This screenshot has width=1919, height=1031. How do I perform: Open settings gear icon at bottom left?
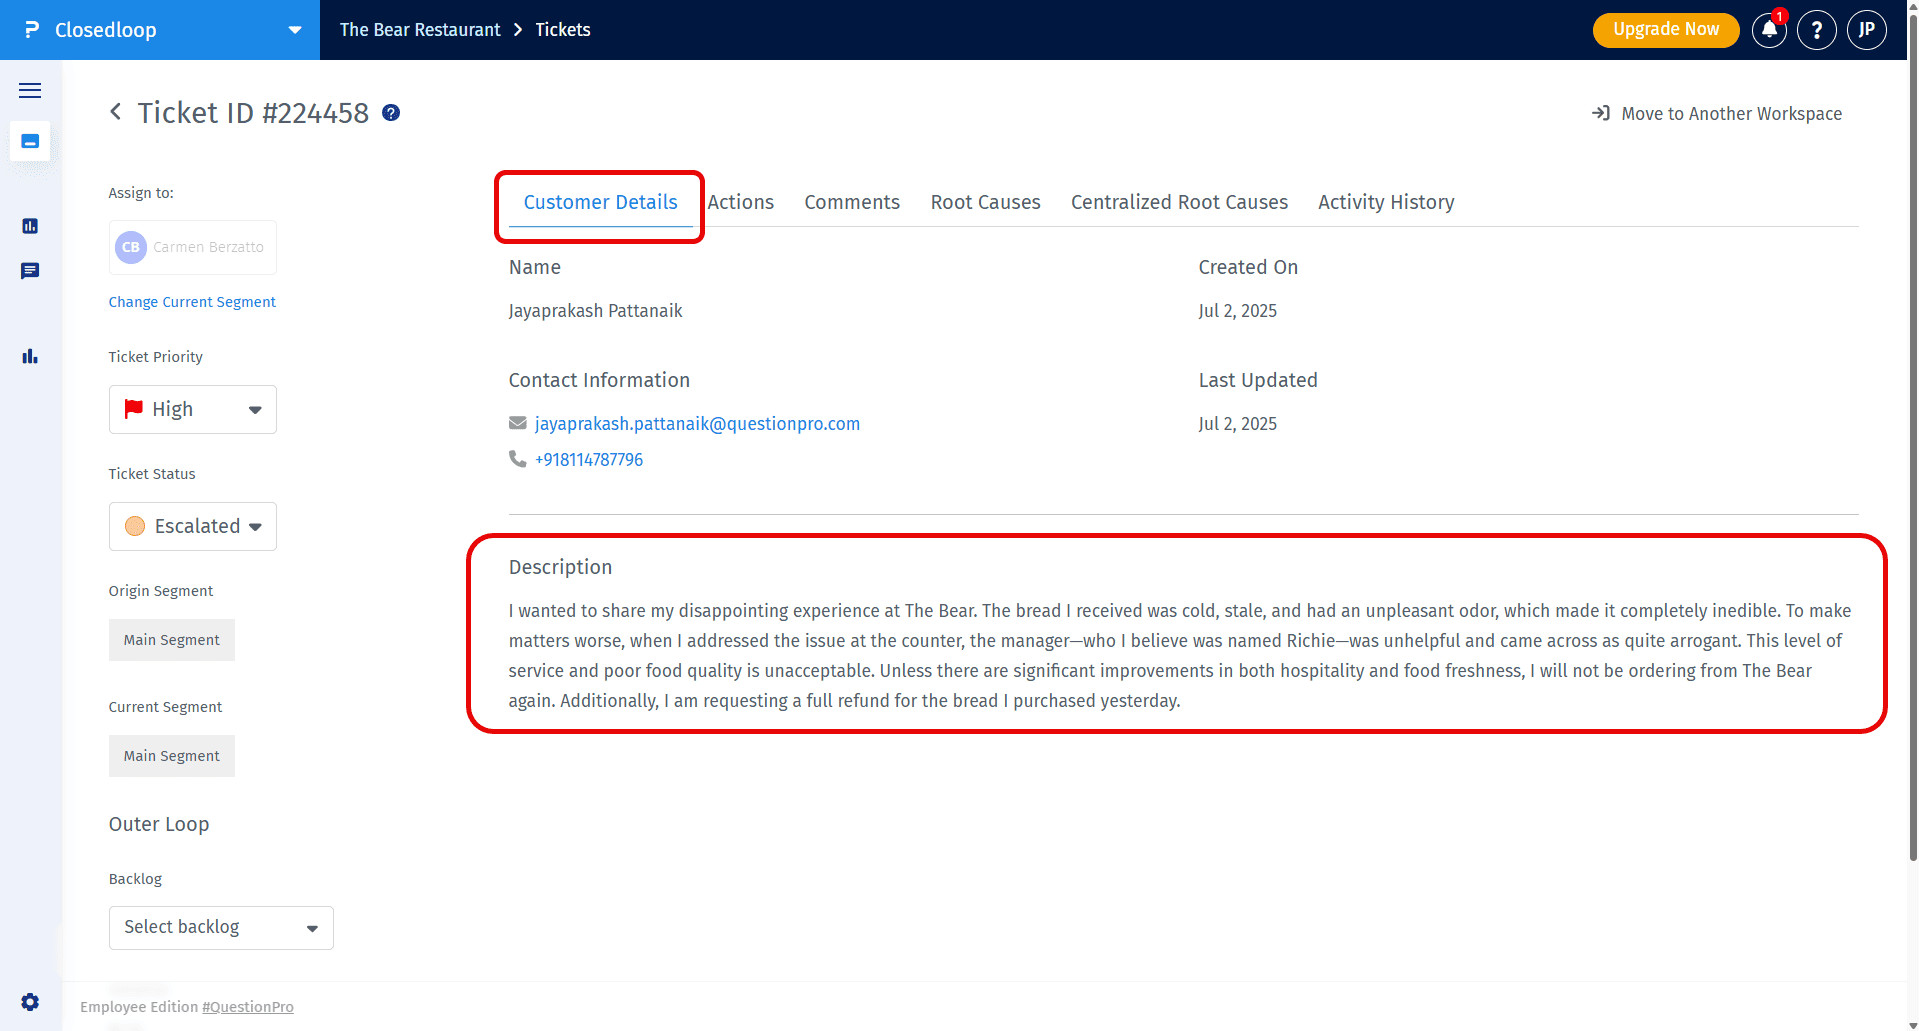[x=30, y=1002]
